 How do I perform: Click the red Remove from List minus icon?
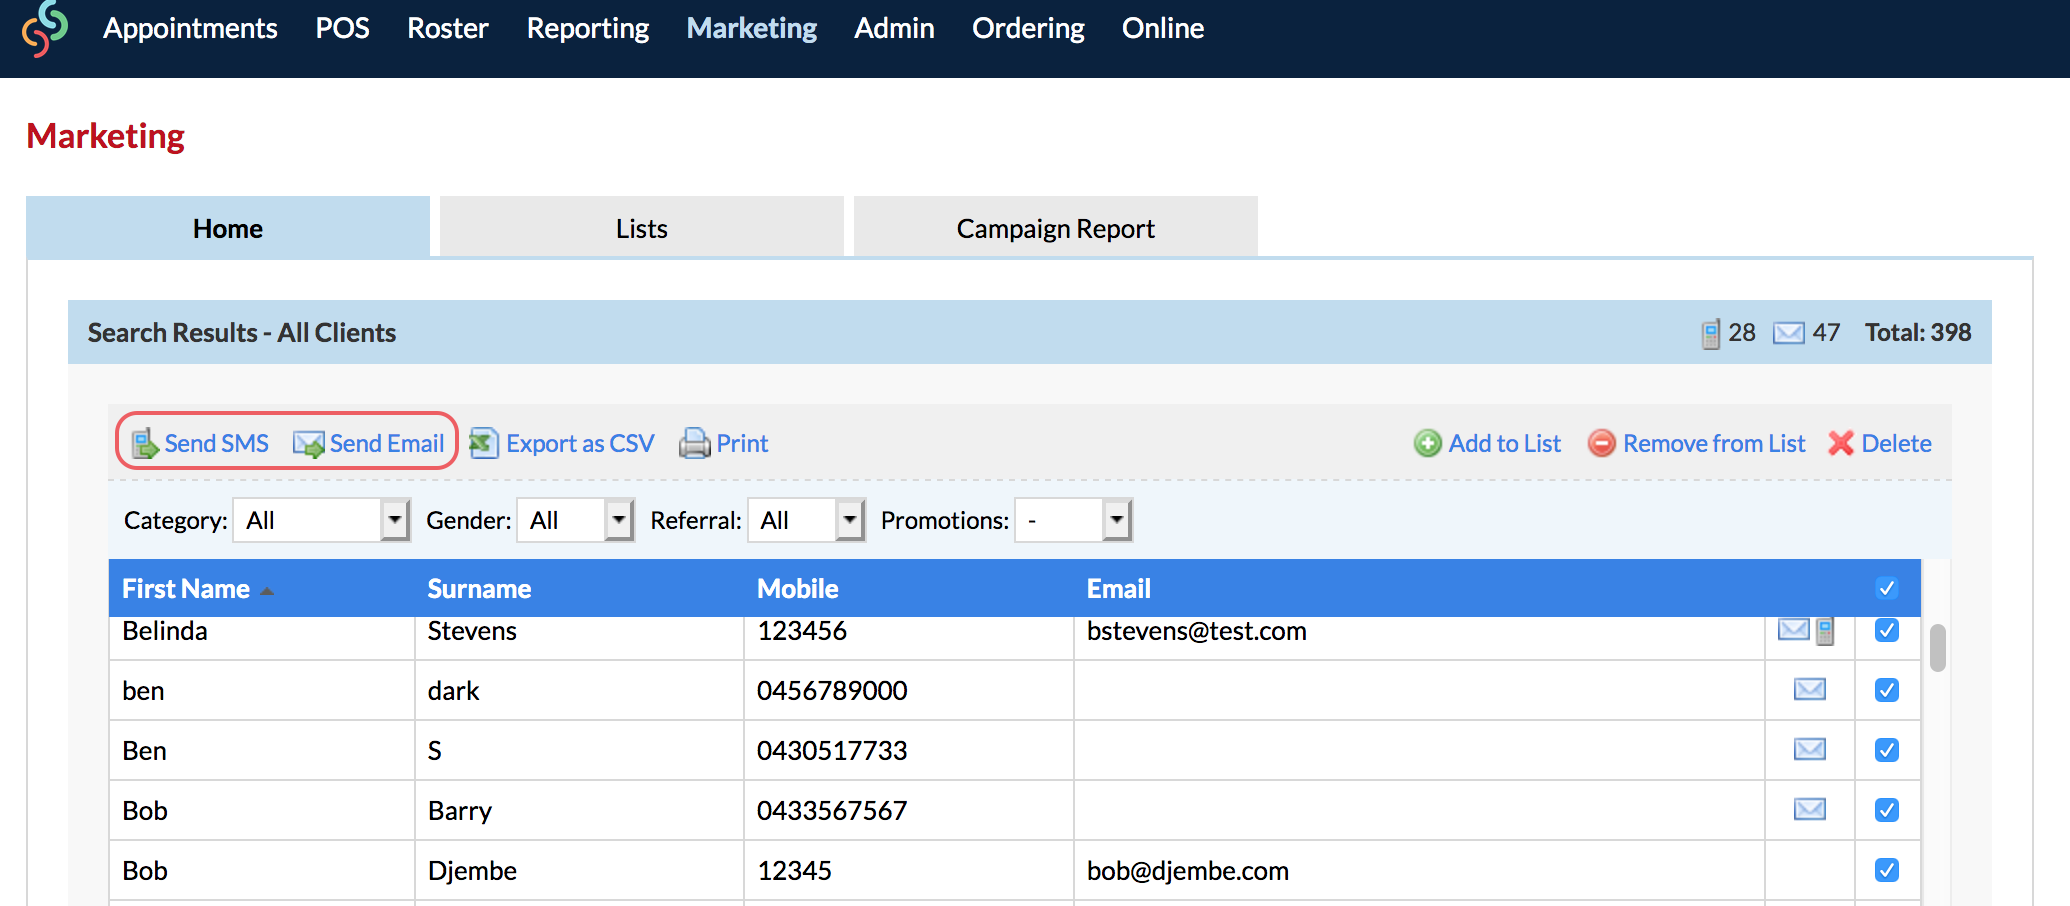1601,443
